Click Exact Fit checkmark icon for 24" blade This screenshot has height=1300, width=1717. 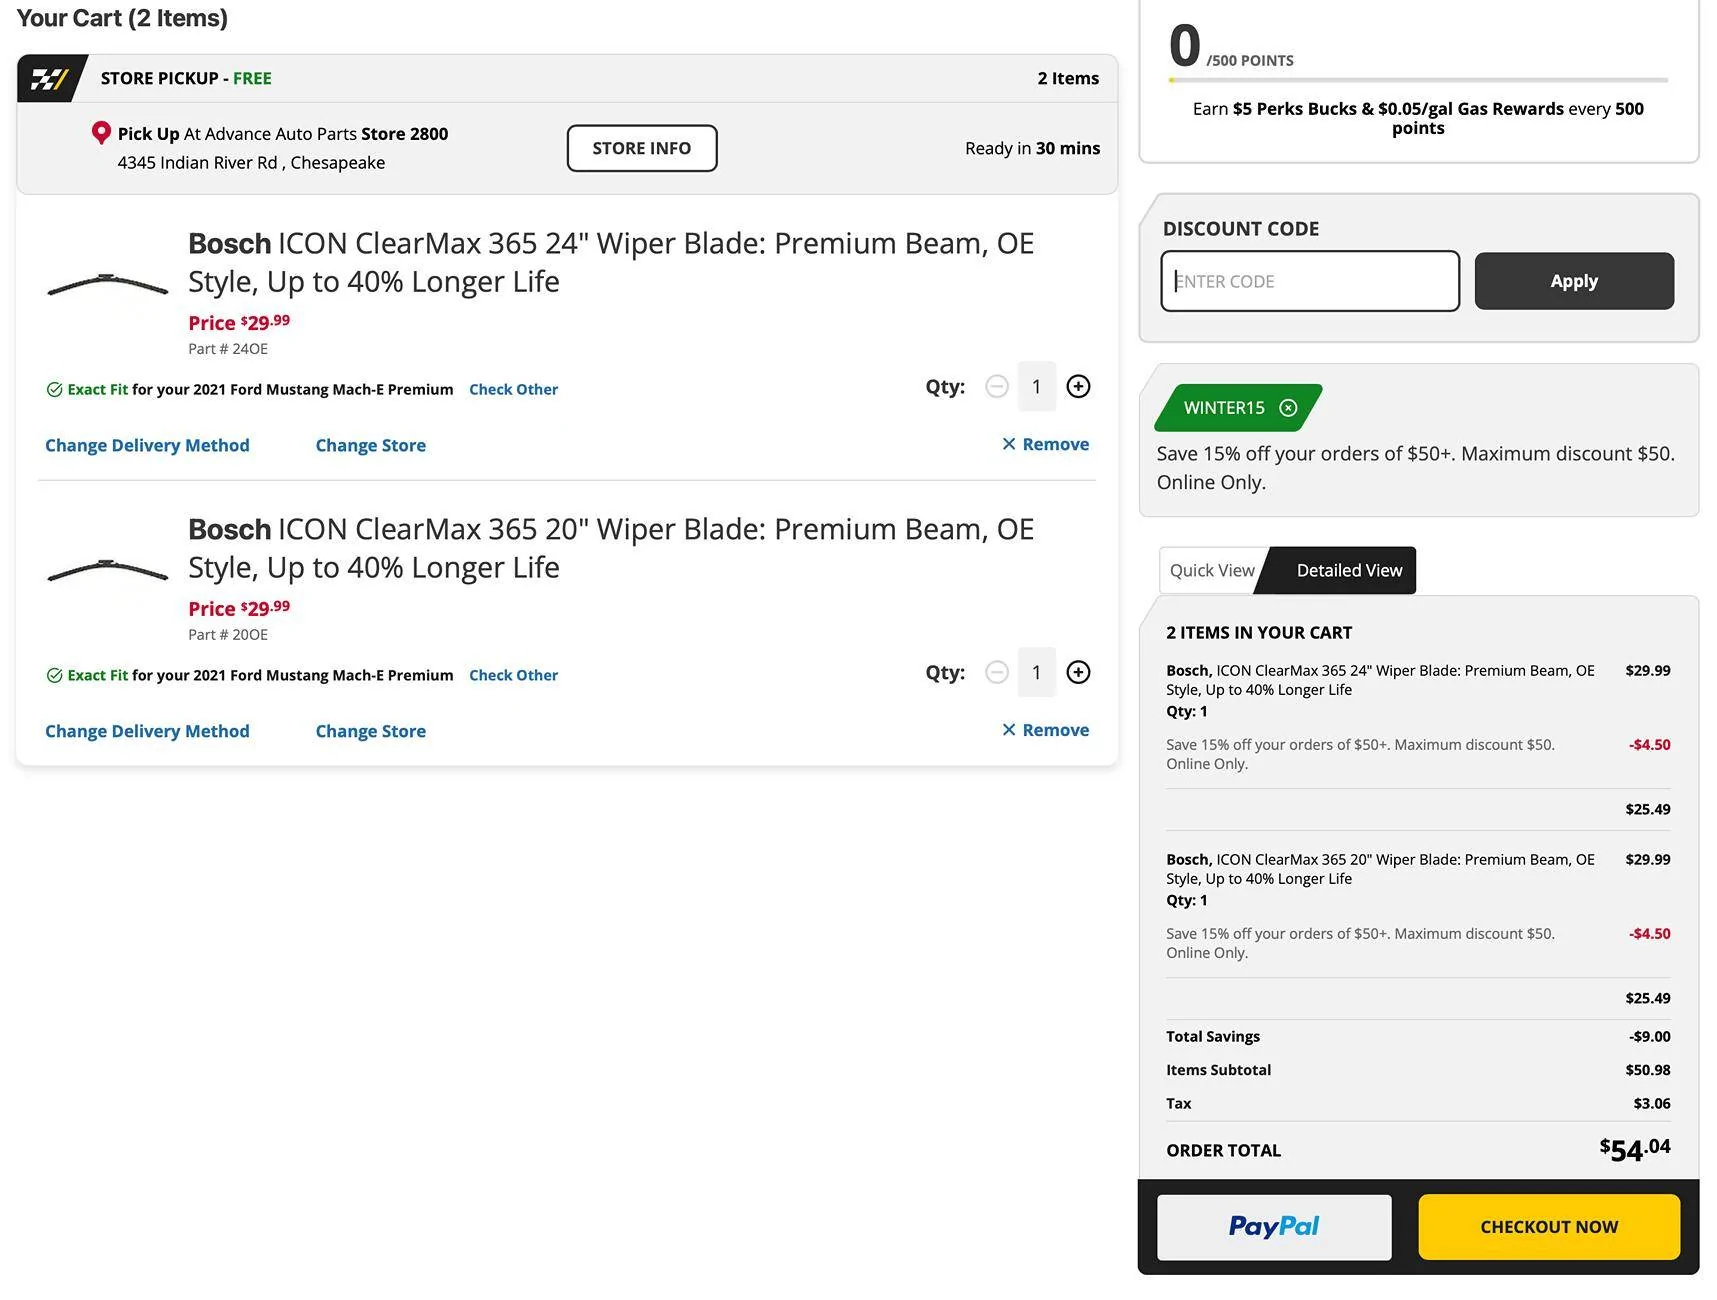point(55,390)
